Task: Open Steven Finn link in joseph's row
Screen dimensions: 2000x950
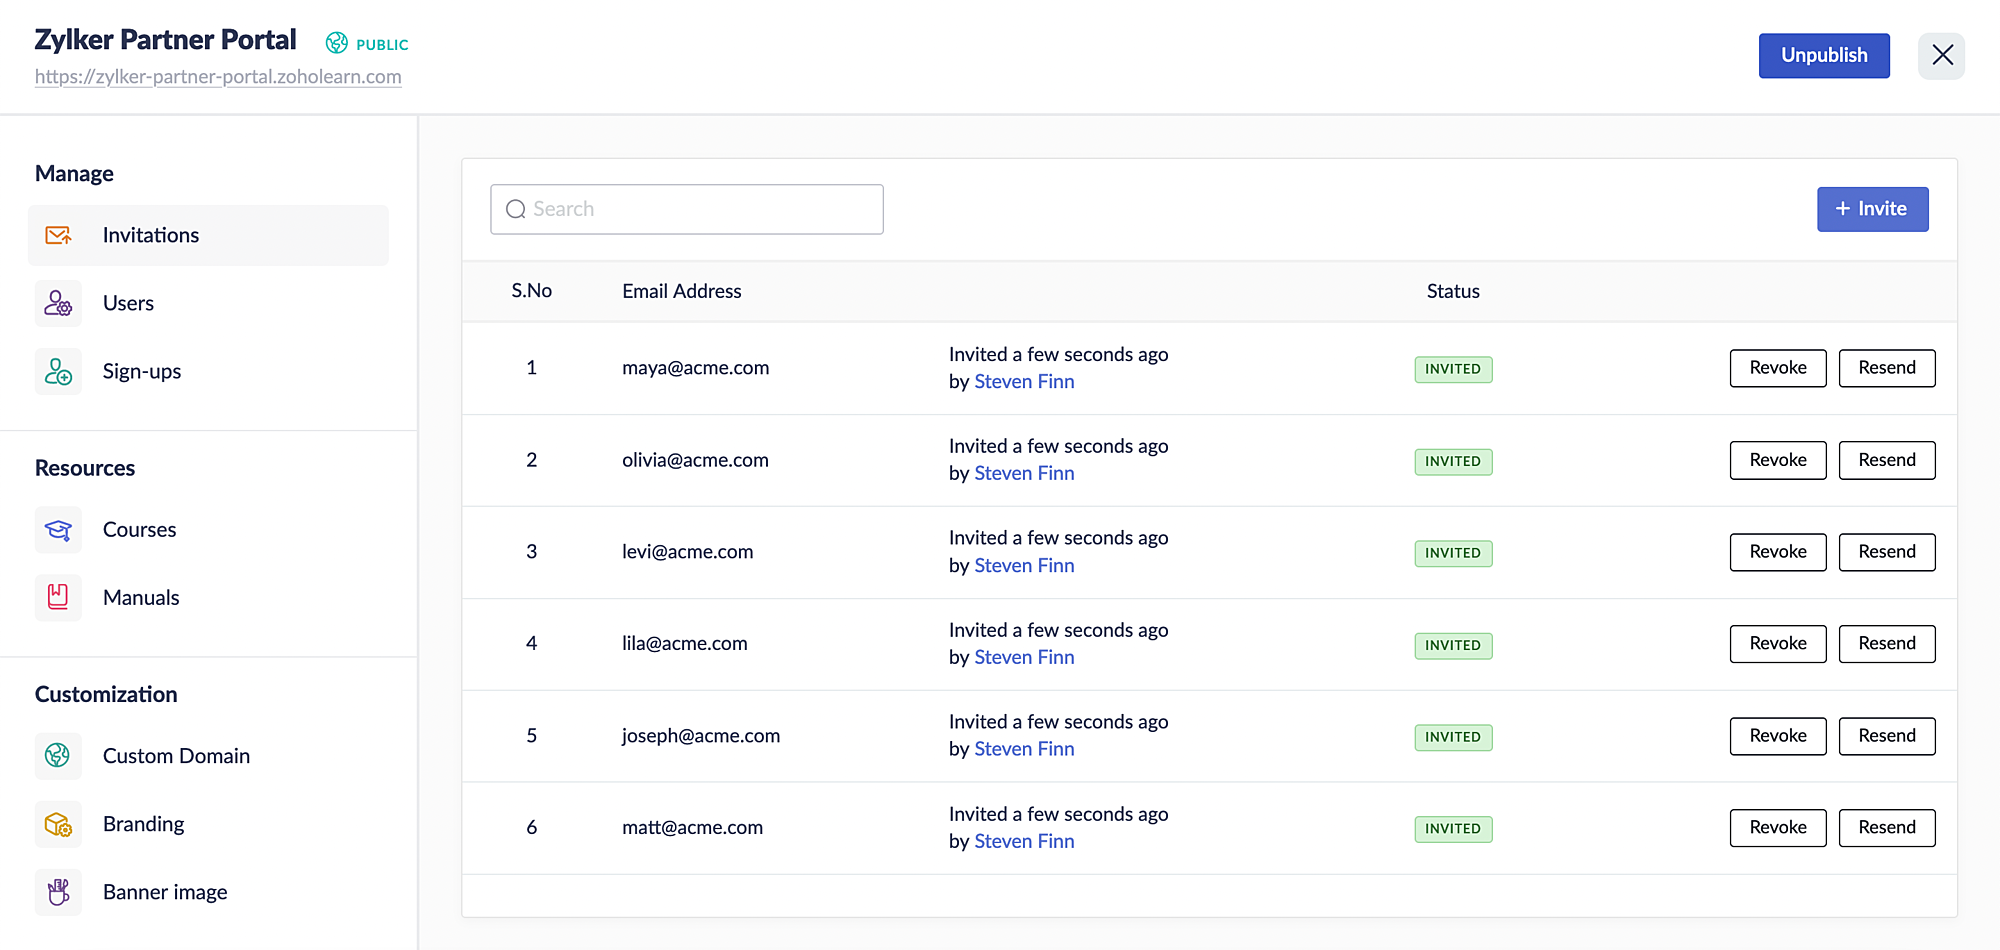Action: tap(1024, 749)
